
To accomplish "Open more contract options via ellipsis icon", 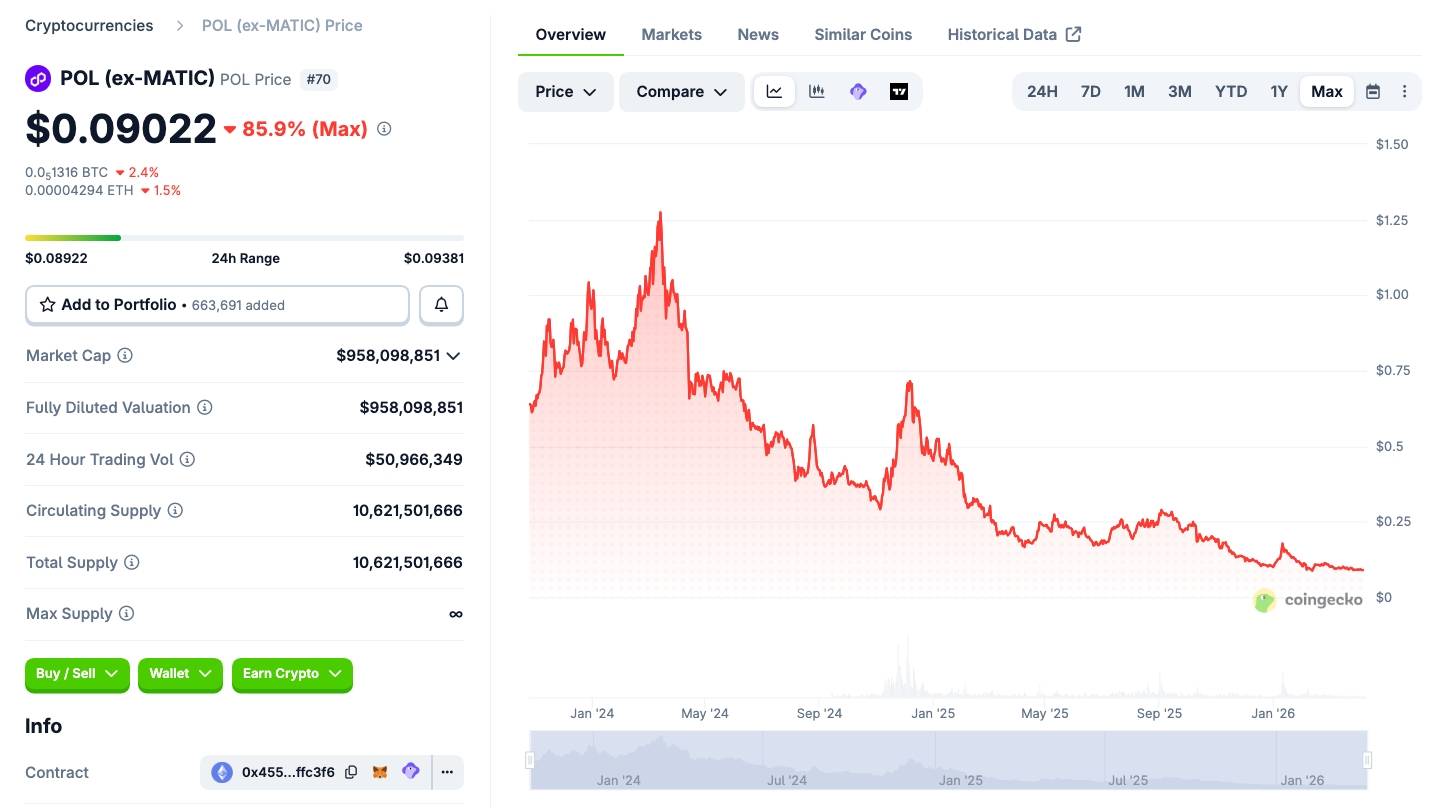I will 447,772.
